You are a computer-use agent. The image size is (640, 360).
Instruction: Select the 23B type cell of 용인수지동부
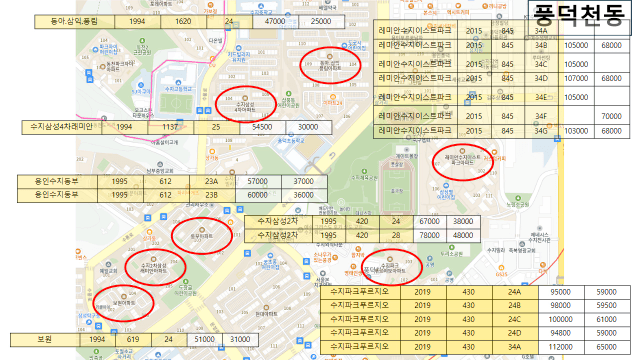[x=211, y=196]
